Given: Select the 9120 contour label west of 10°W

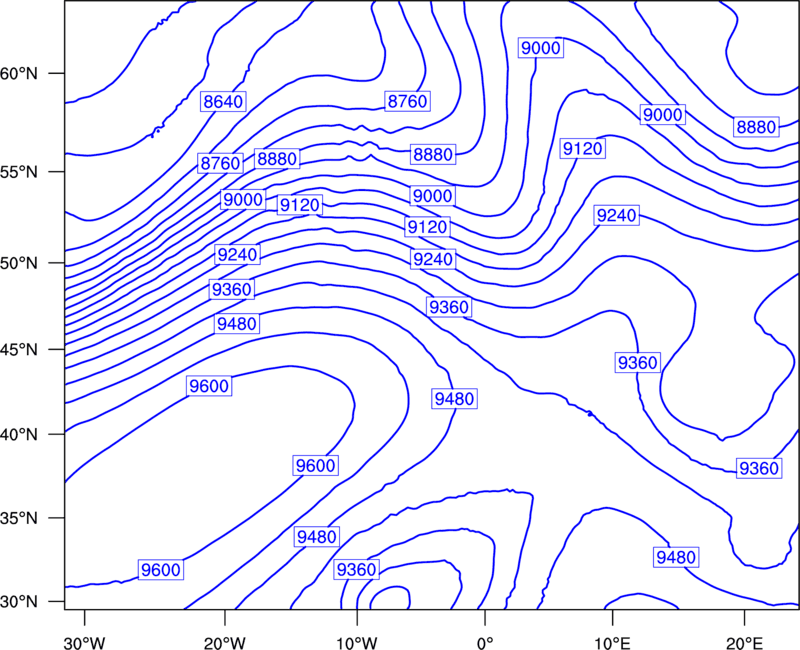Looking at the screenshot, I should (x=300, y=205).
